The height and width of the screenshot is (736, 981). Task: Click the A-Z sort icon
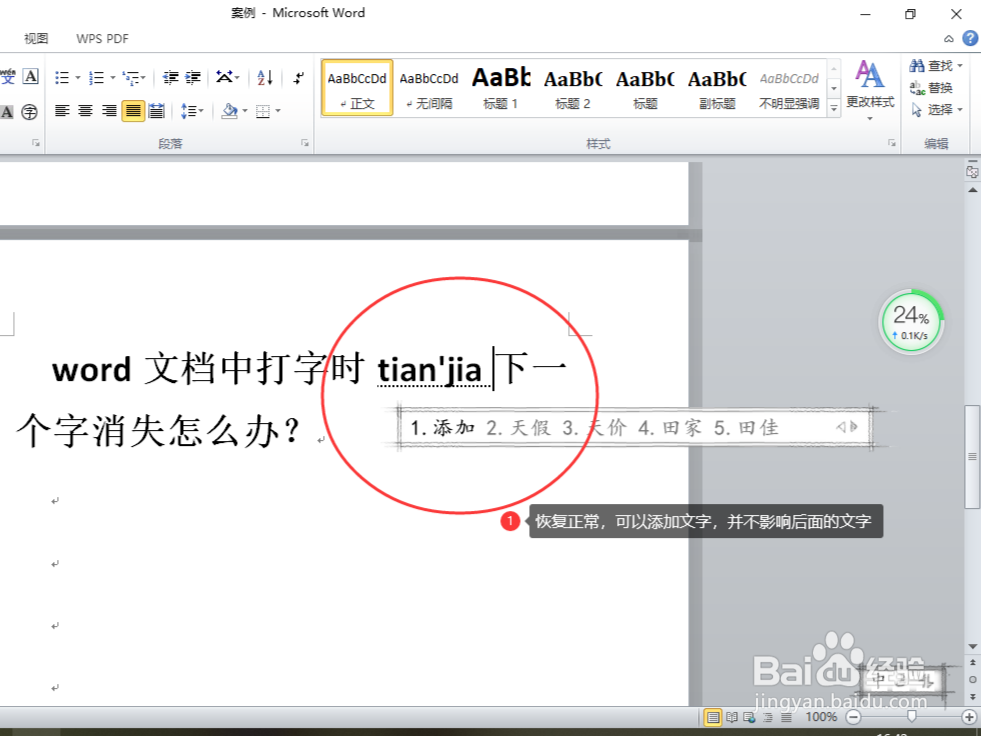[265, 78]
